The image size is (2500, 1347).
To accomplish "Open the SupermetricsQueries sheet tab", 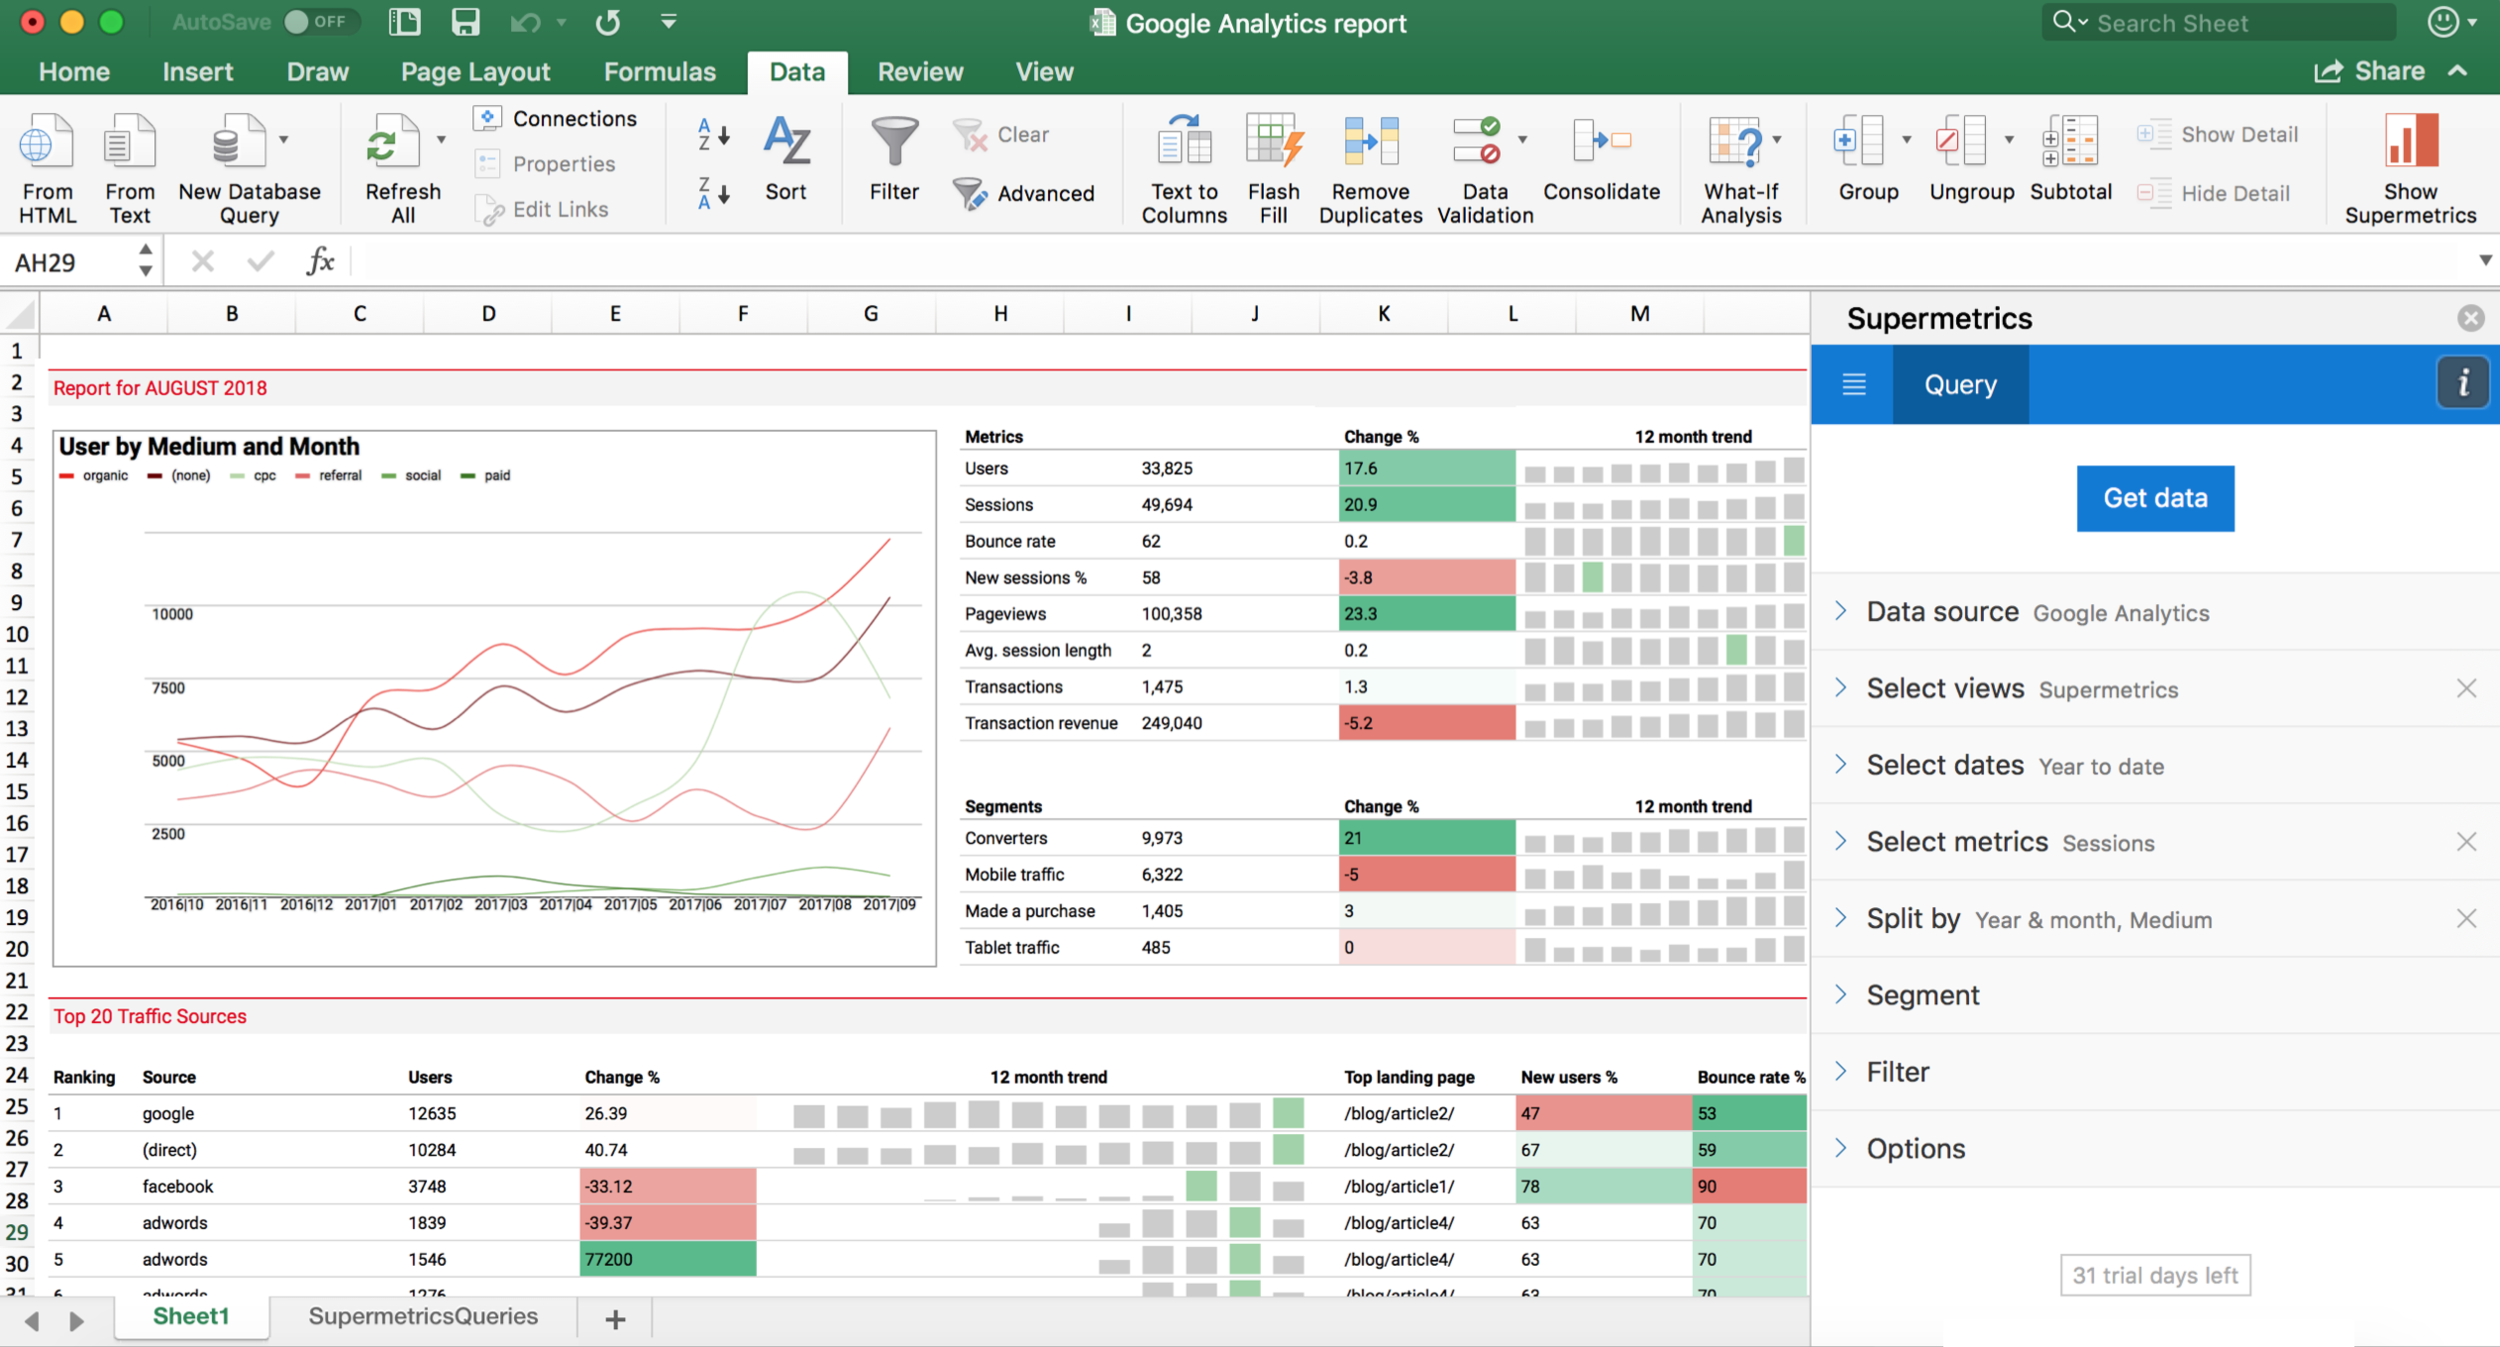I will 422,1317.
